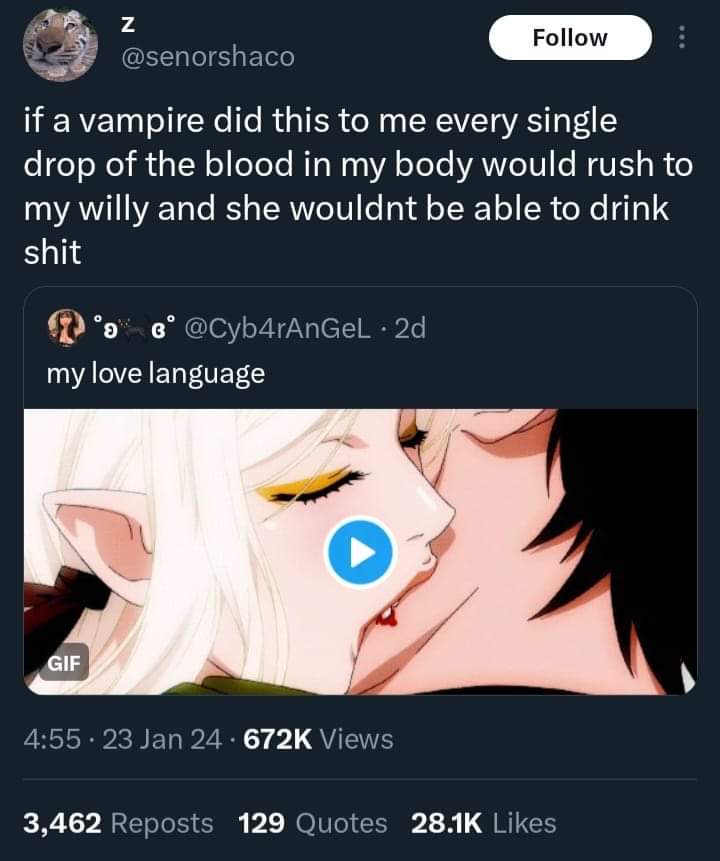Play the GIF with the blue play button

[361, 549]
